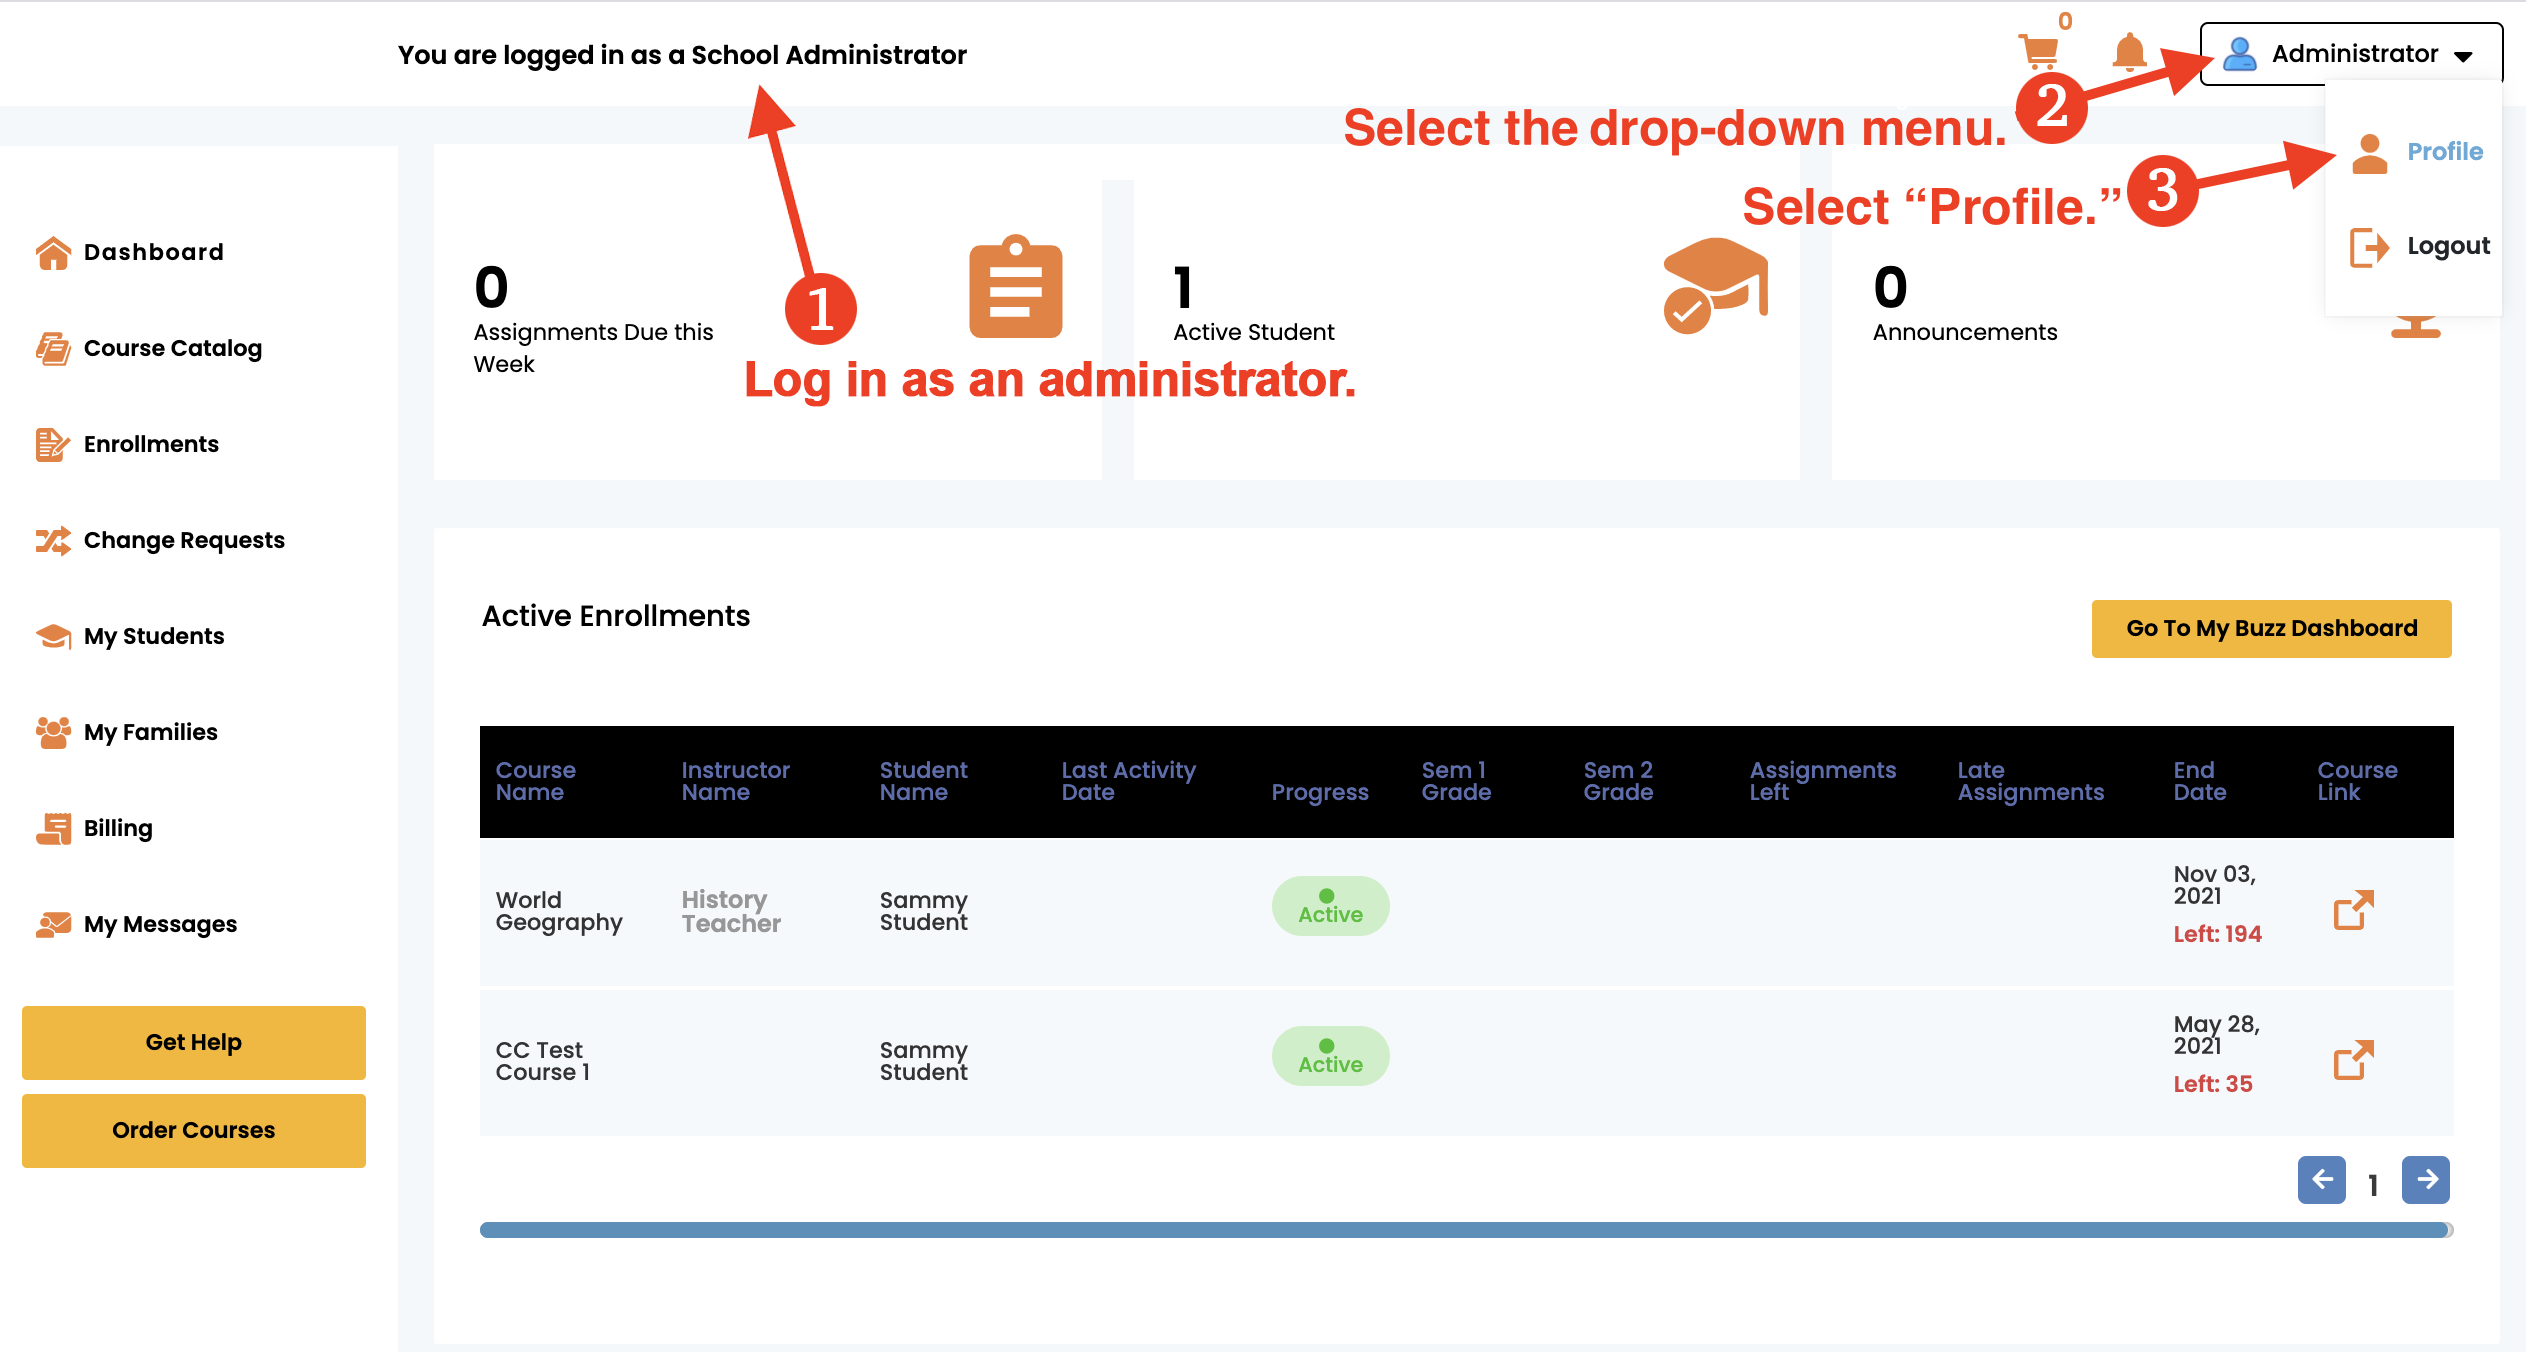Viewport: 2526px width, 1352px height.
Task: Click the Go To My Buzz Dashboard button
Action: [x=2270, y=629]
